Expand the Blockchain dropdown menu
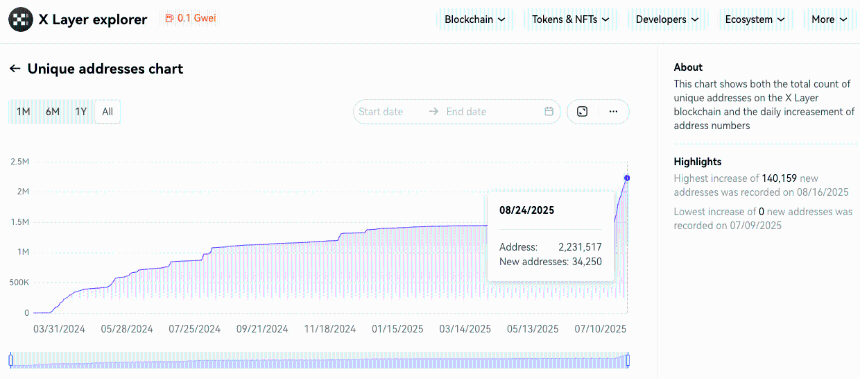 475,19
